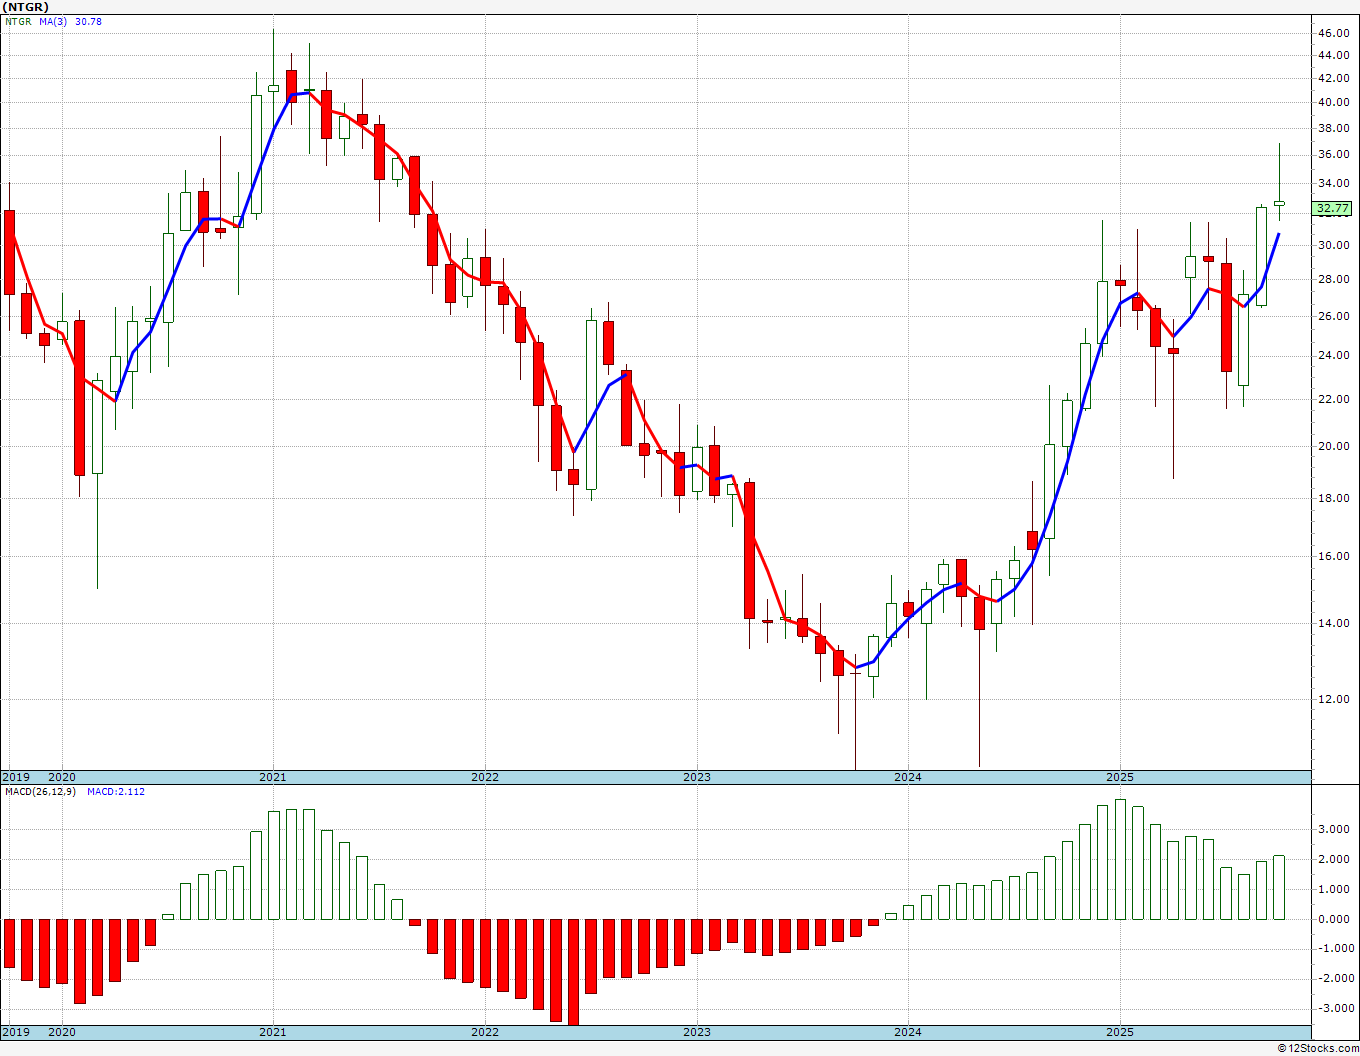Click the tallest green MACD bar at 2025
The image size is (1360, 1056).
(x=1120, y=859)
